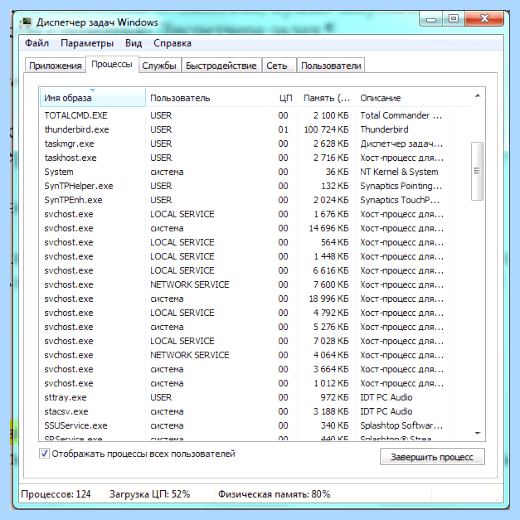520x520 pixels.
Task: Click the Total Commander description cell
Action: [x=401, y=115]
